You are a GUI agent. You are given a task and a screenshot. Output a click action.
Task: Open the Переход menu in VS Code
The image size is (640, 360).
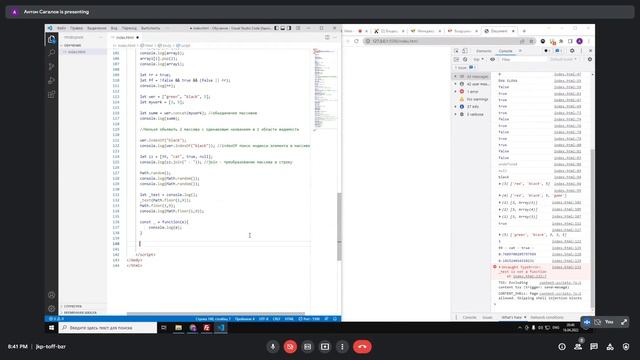[x=129, y=28]
